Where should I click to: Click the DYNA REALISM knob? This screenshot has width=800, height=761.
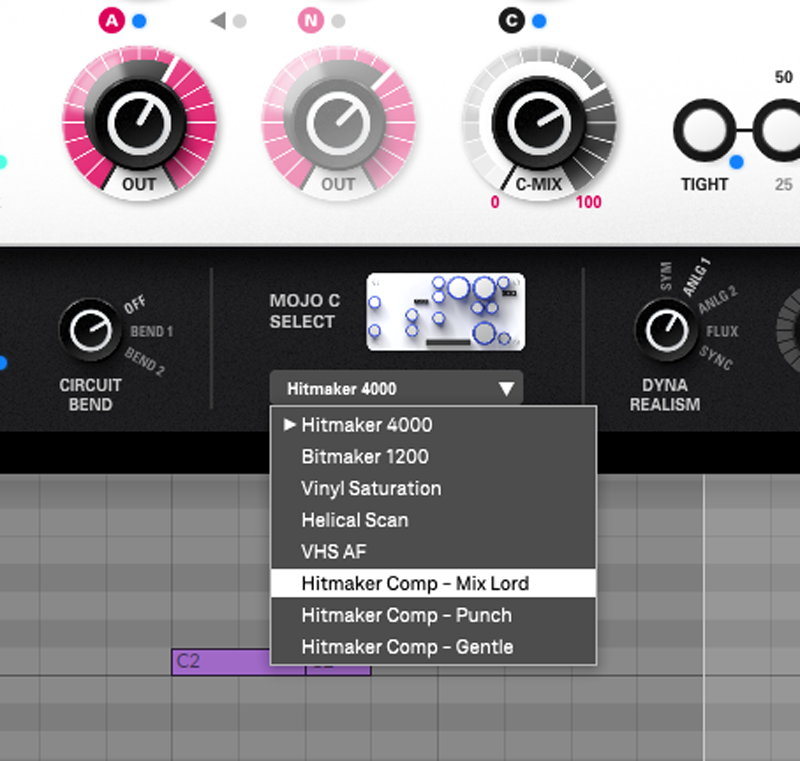(x=666, y=330)
